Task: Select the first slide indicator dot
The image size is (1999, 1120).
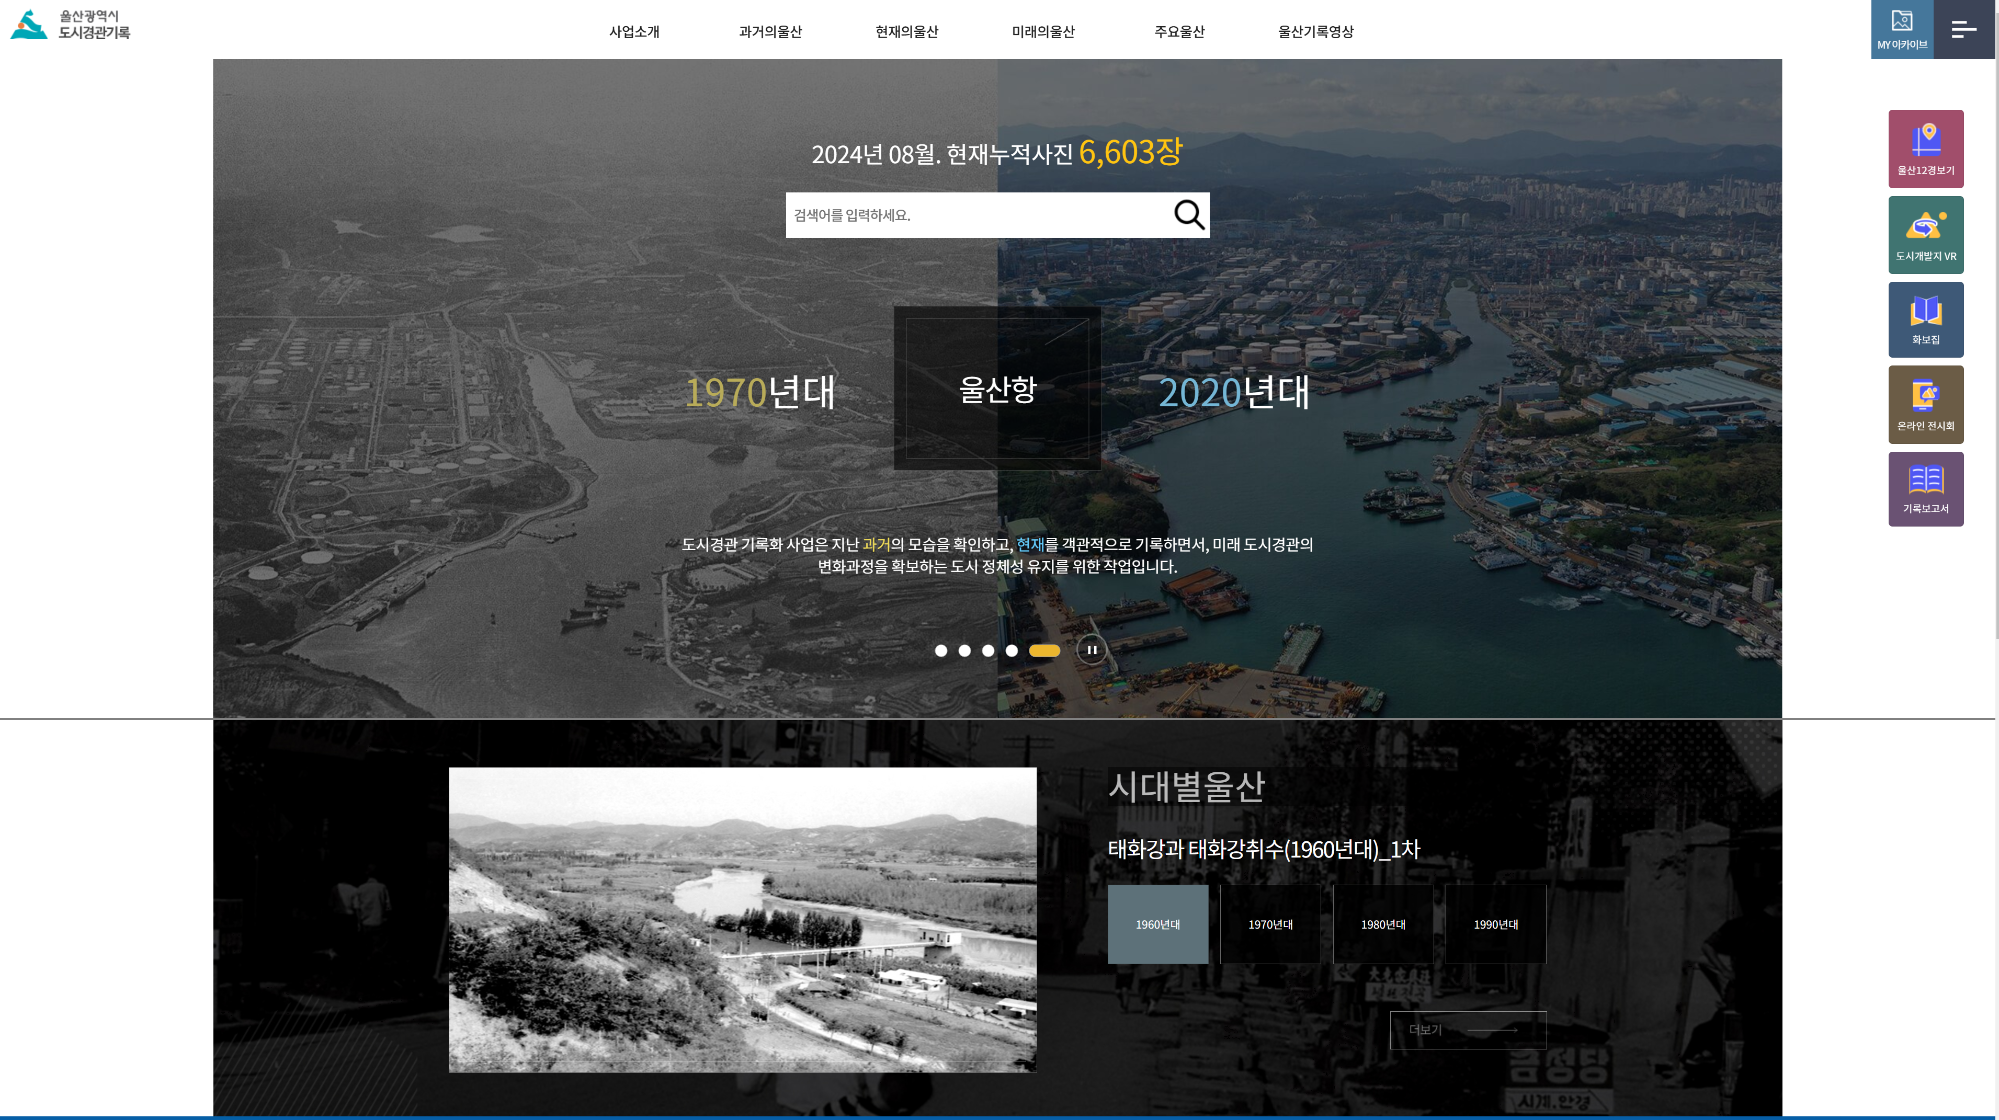Action: click(940, 651)
